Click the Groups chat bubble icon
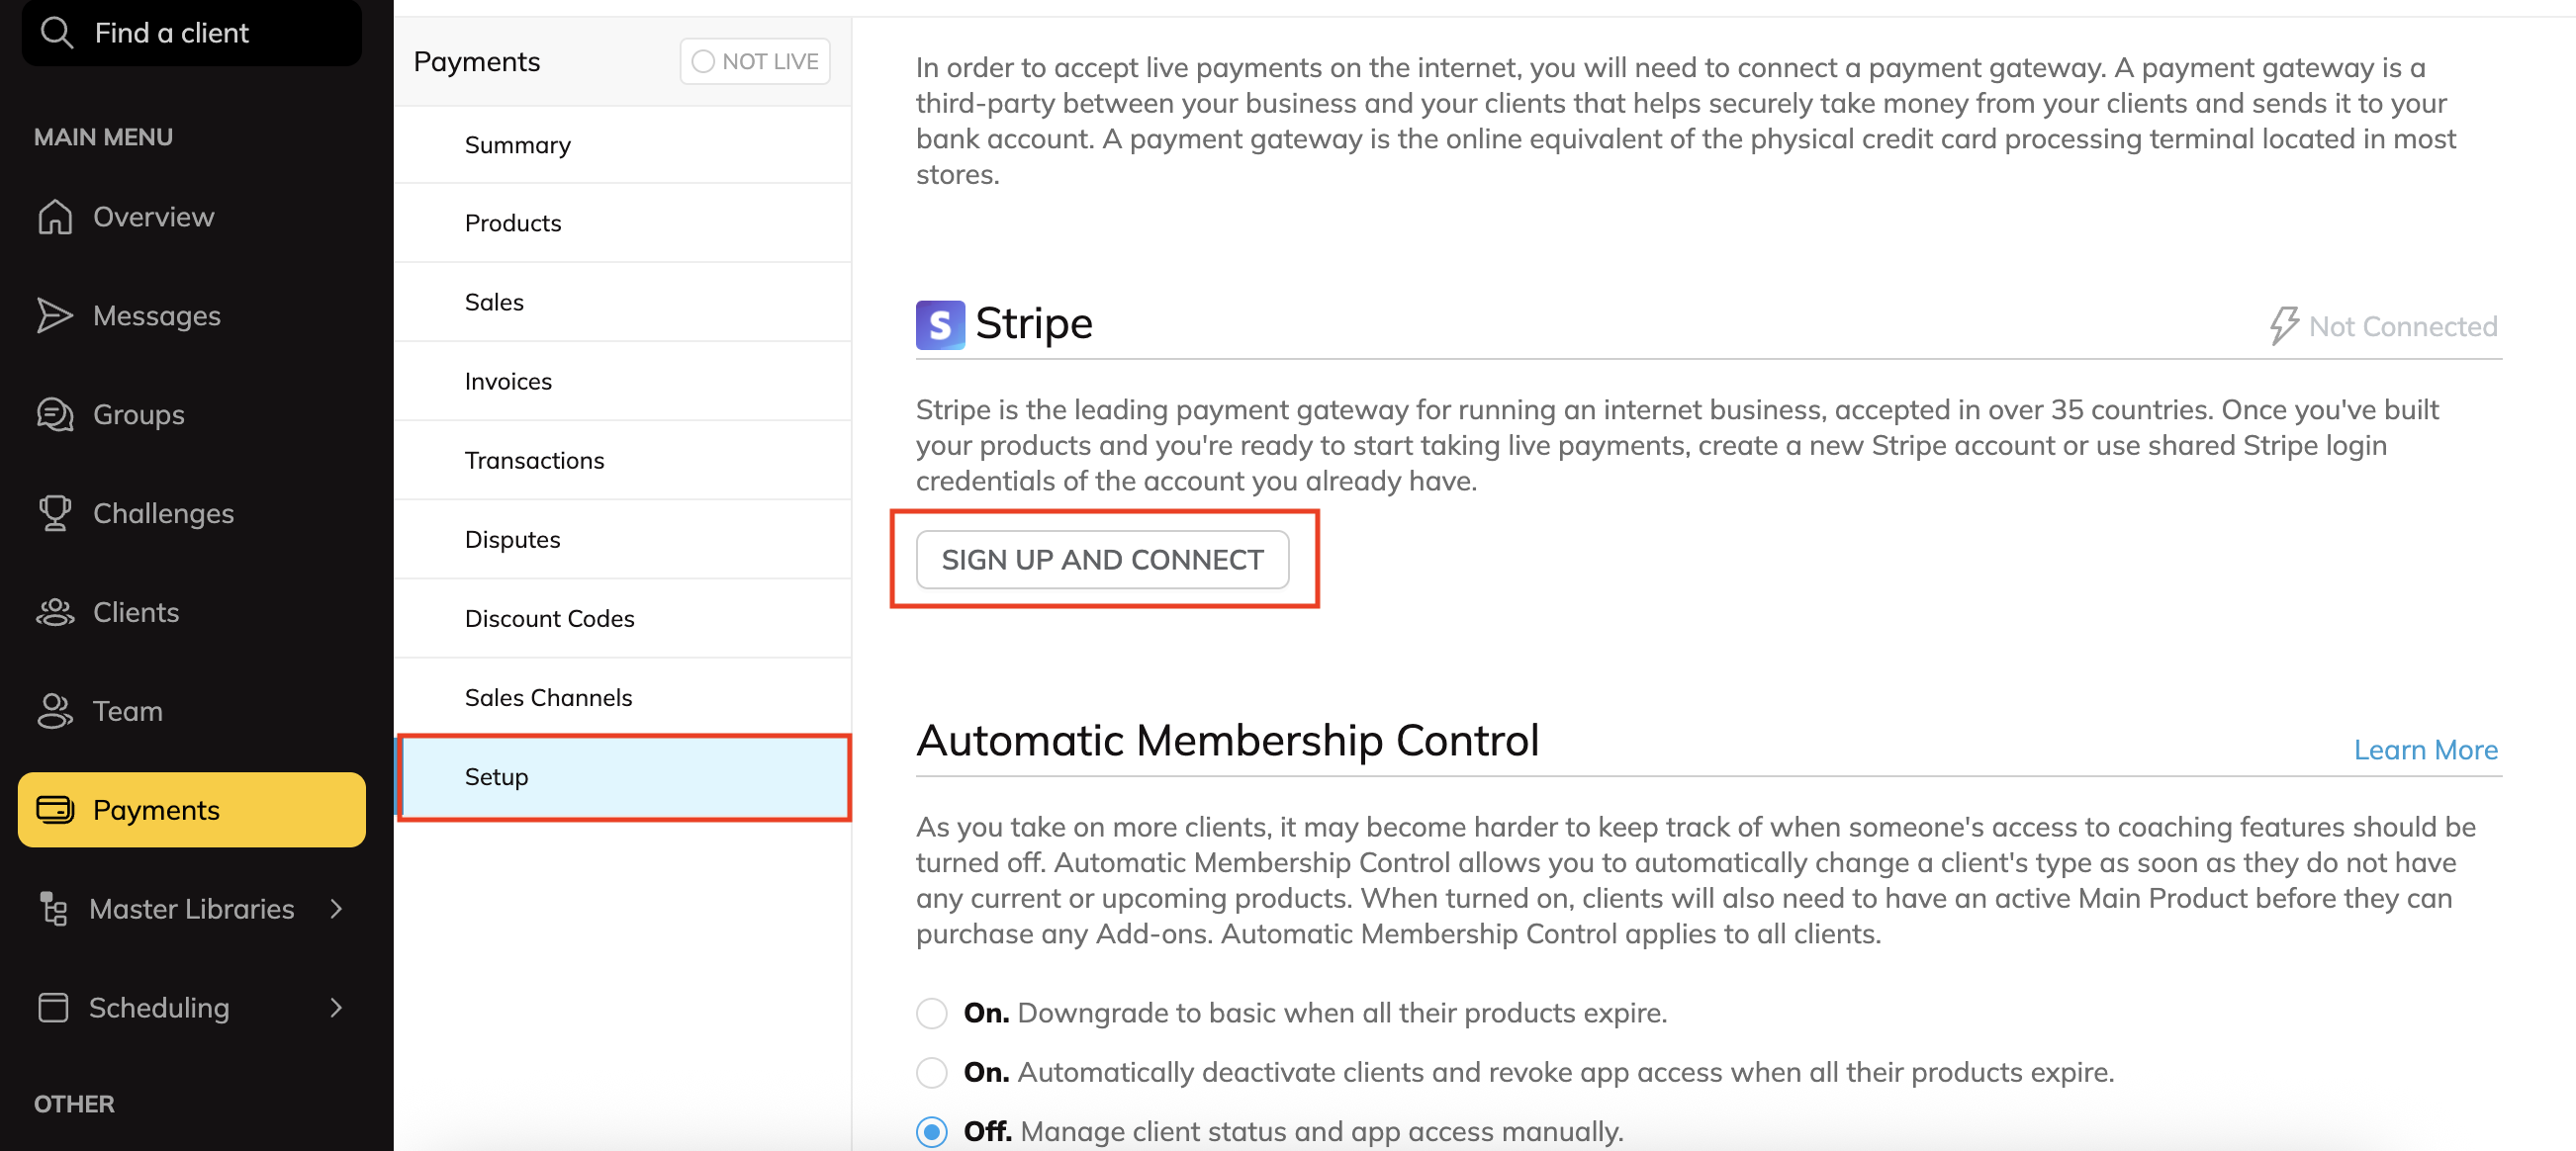The width and height of the screenshot is (2576, 1151). click(55, 415)
